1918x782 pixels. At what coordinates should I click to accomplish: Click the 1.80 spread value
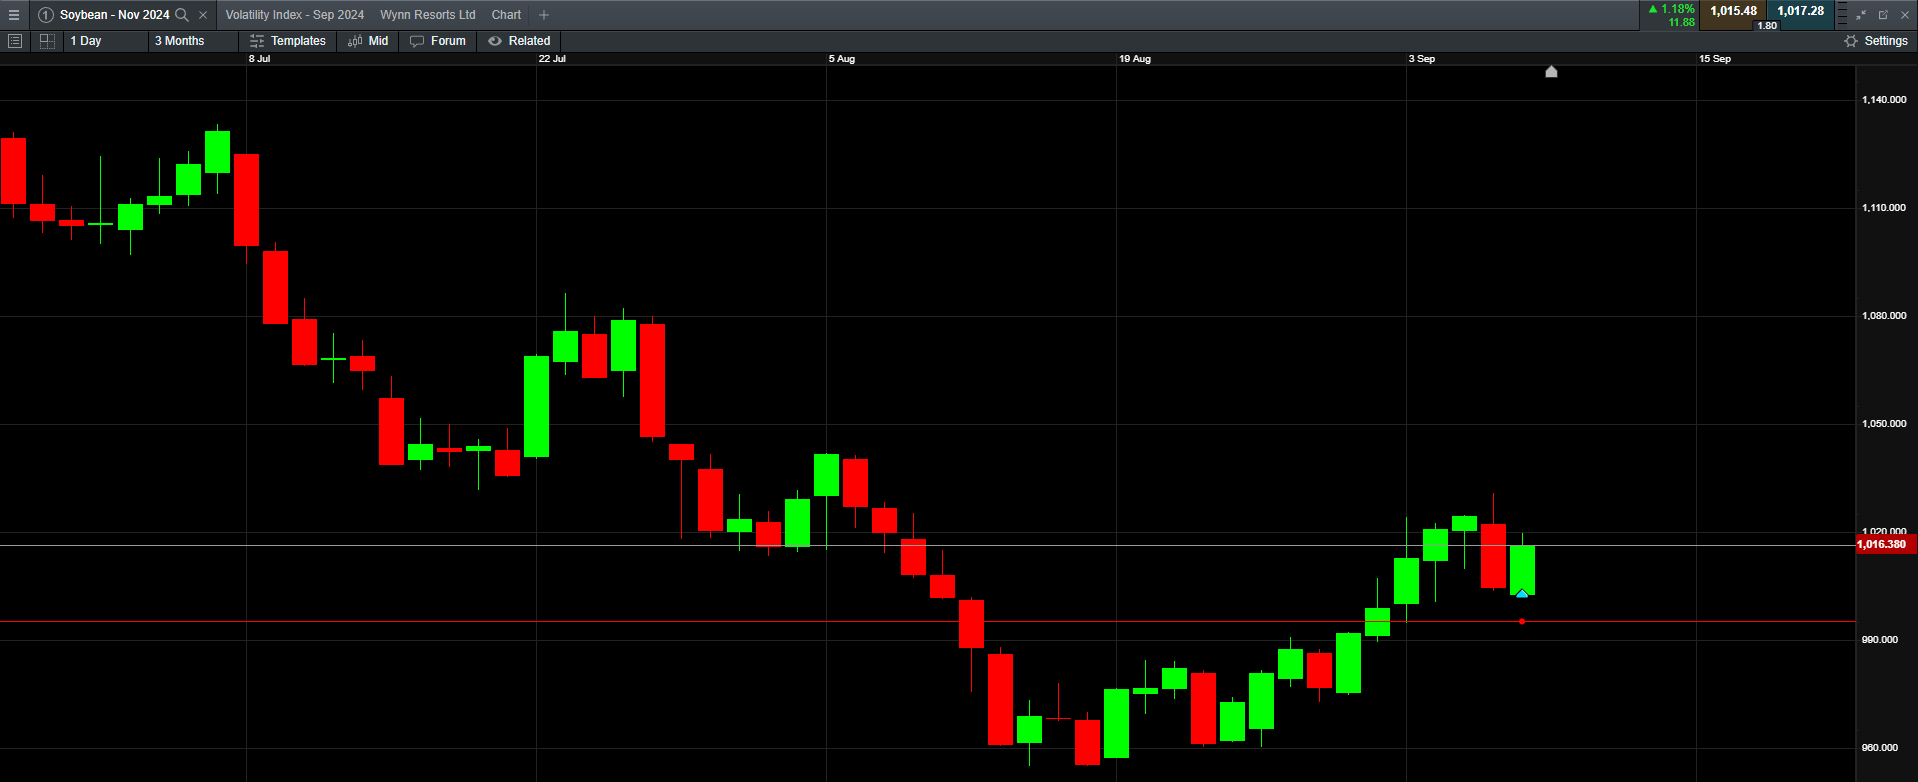point(1767,26)
